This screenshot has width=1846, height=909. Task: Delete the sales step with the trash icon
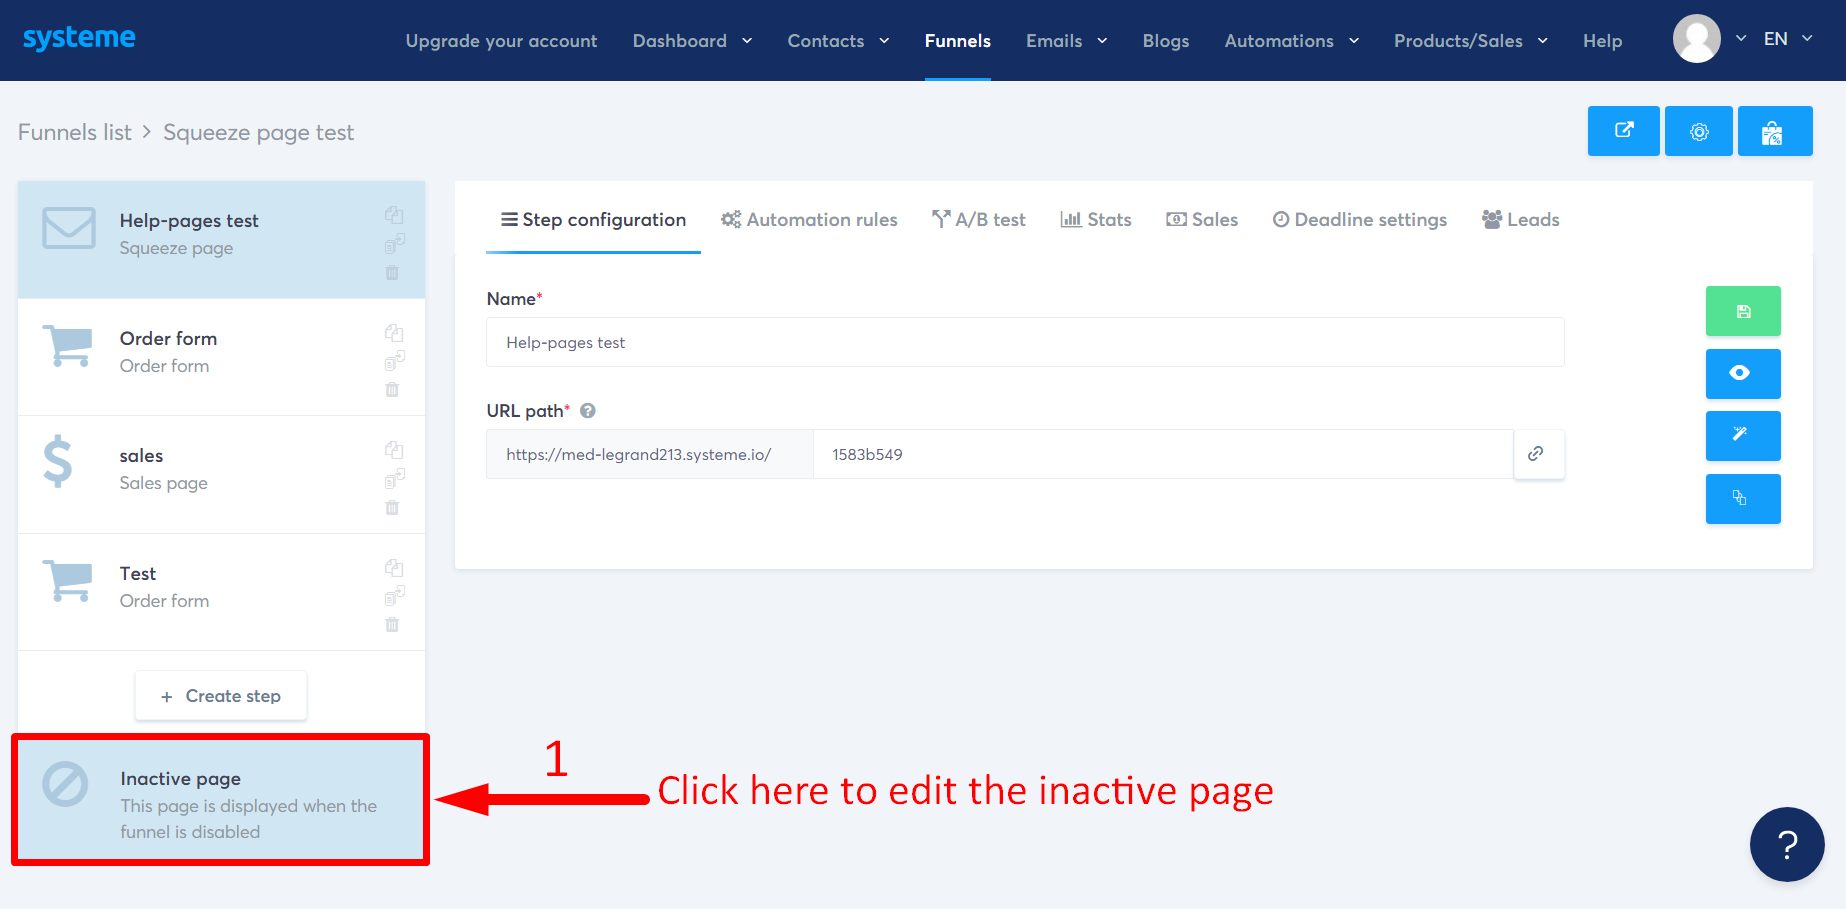(x=393, y=507)
